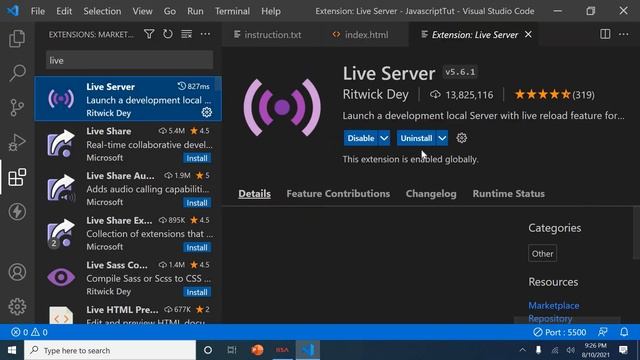Image resolution: width=640 pixels, height=360 pixels.
Task: Expand the Uninstall button dropdown arrow
Action: point(442,138)
